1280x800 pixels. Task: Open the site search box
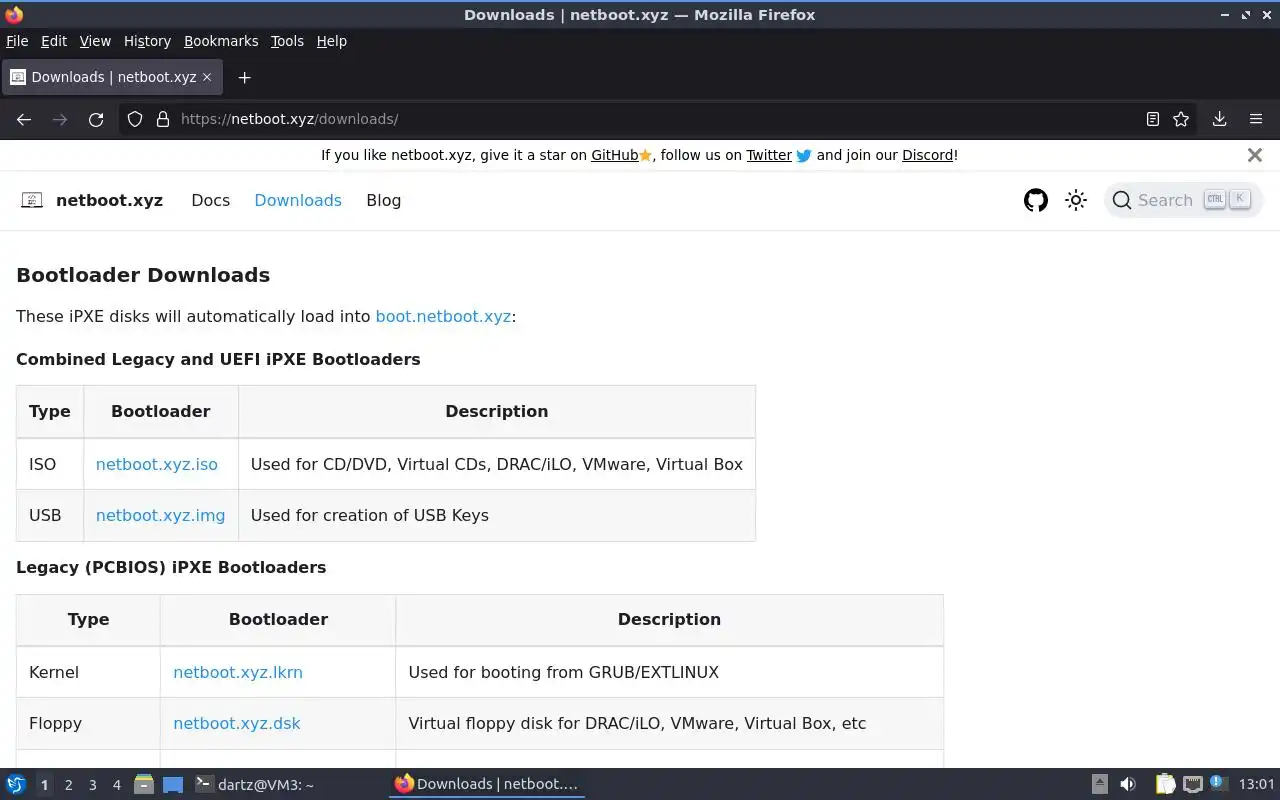click(1183, 200)
